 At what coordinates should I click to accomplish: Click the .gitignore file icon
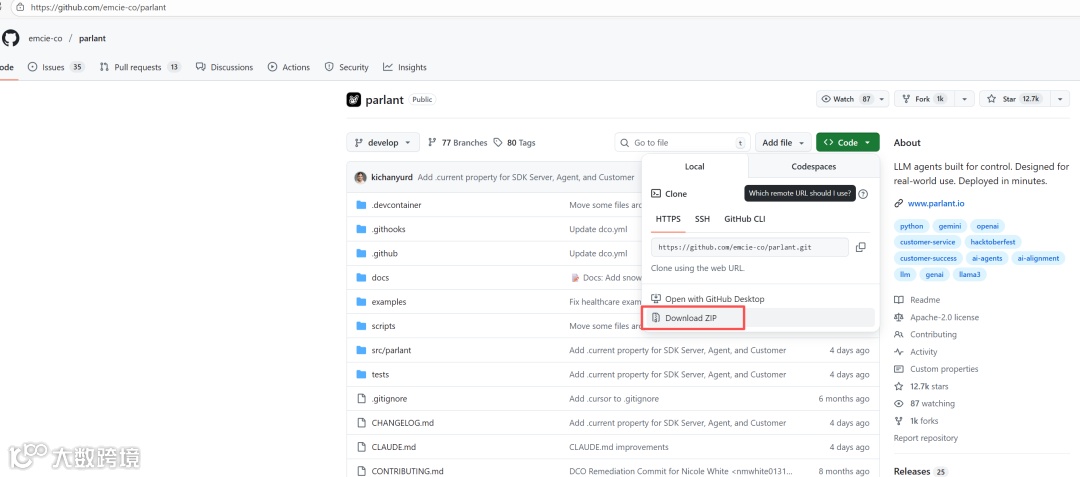pos(361,399)
